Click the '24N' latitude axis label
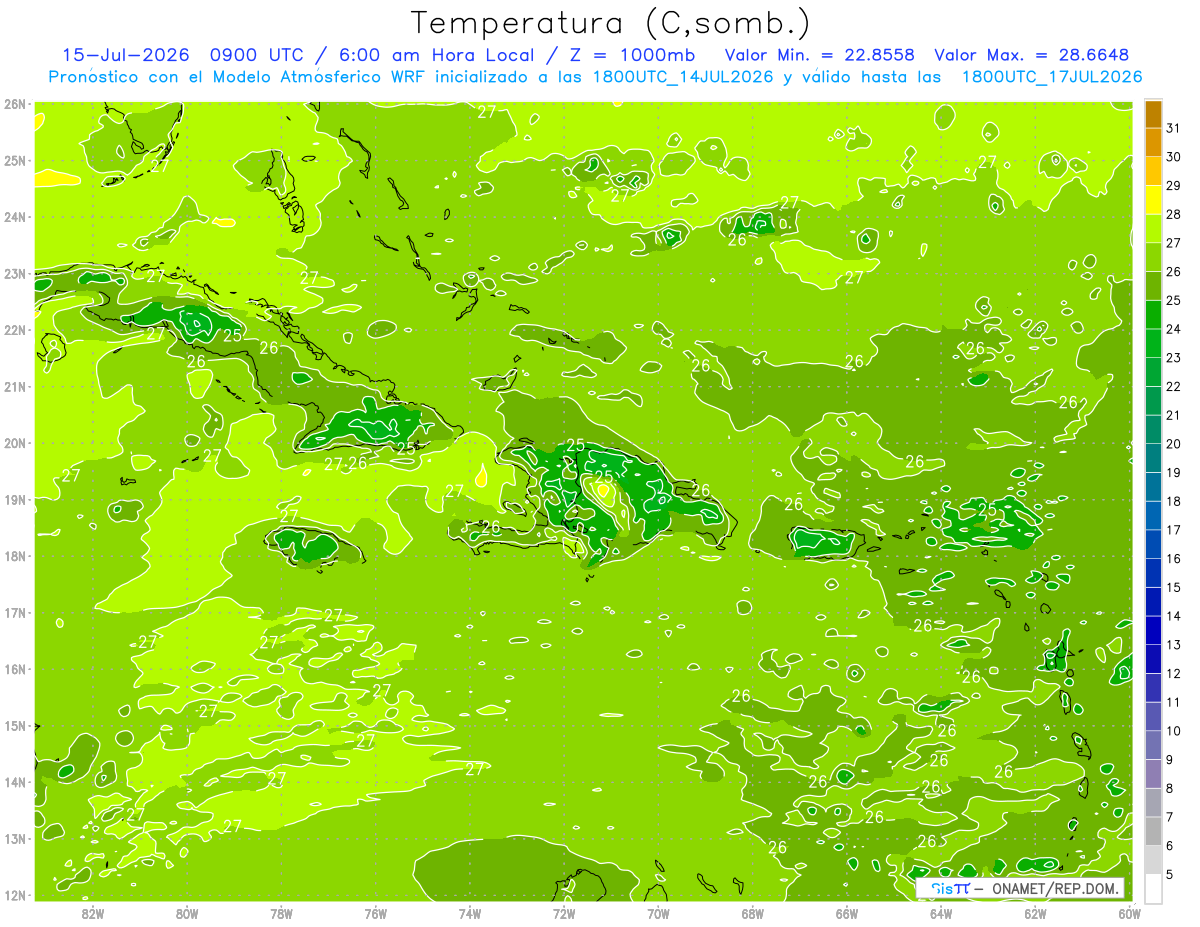 [x=15, y=217]
